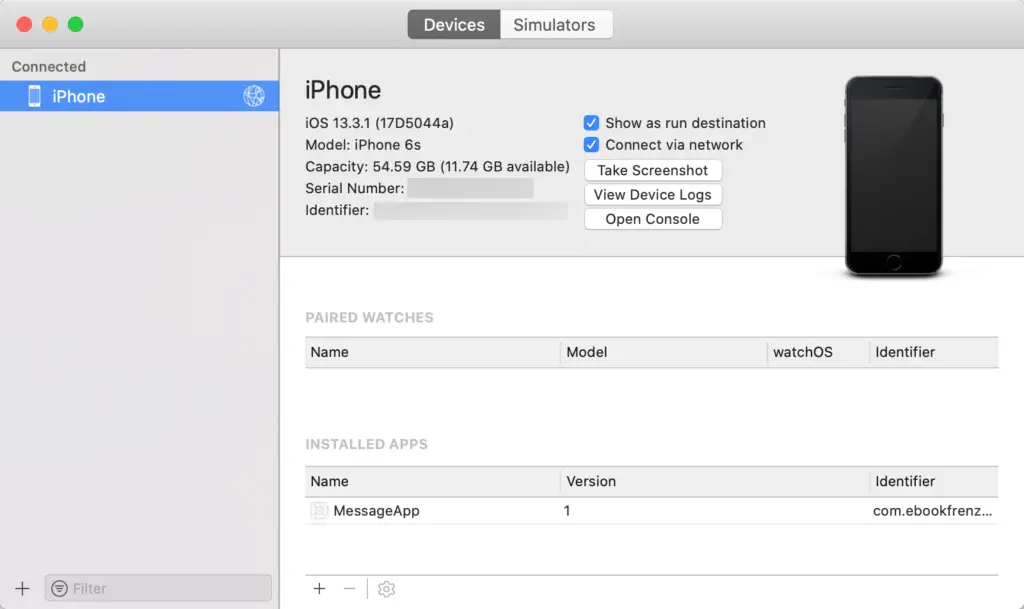Click the Version column header in Installed Apps
Screen dimensions: 1024x609
pos(715,482)
